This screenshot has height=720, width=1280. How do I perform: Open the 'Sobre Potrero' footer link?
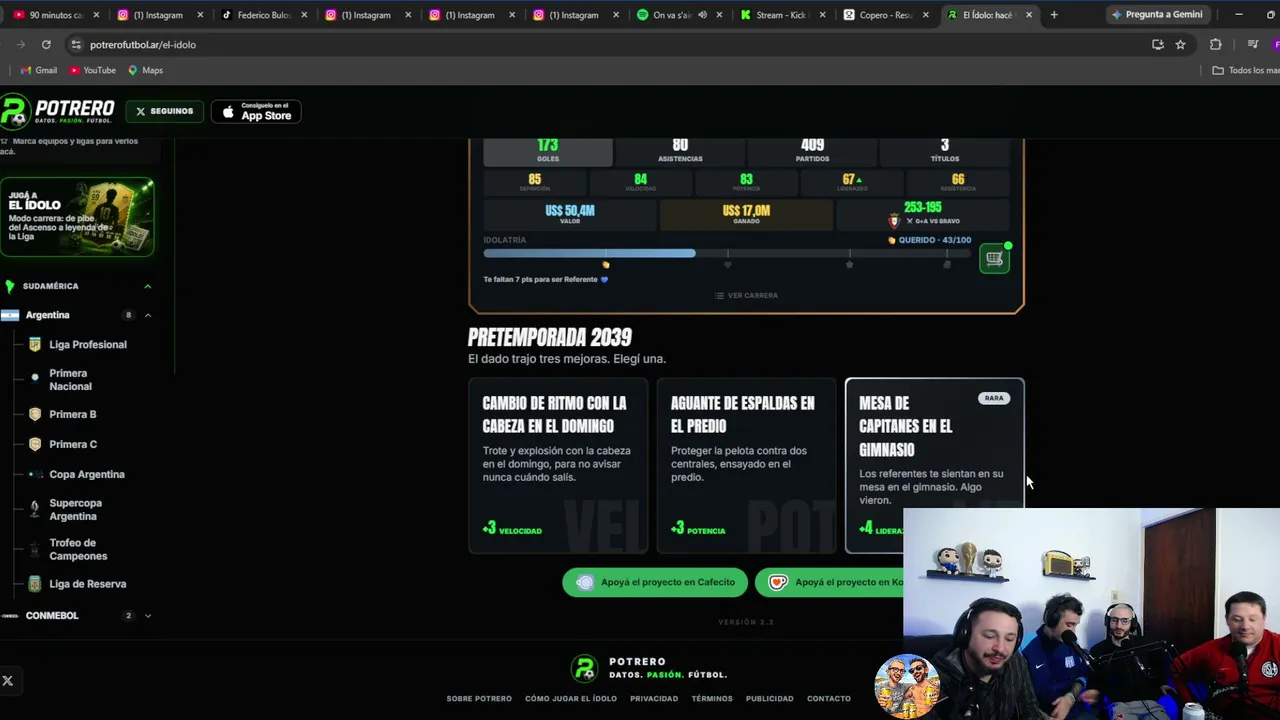[x=479, y=699]
